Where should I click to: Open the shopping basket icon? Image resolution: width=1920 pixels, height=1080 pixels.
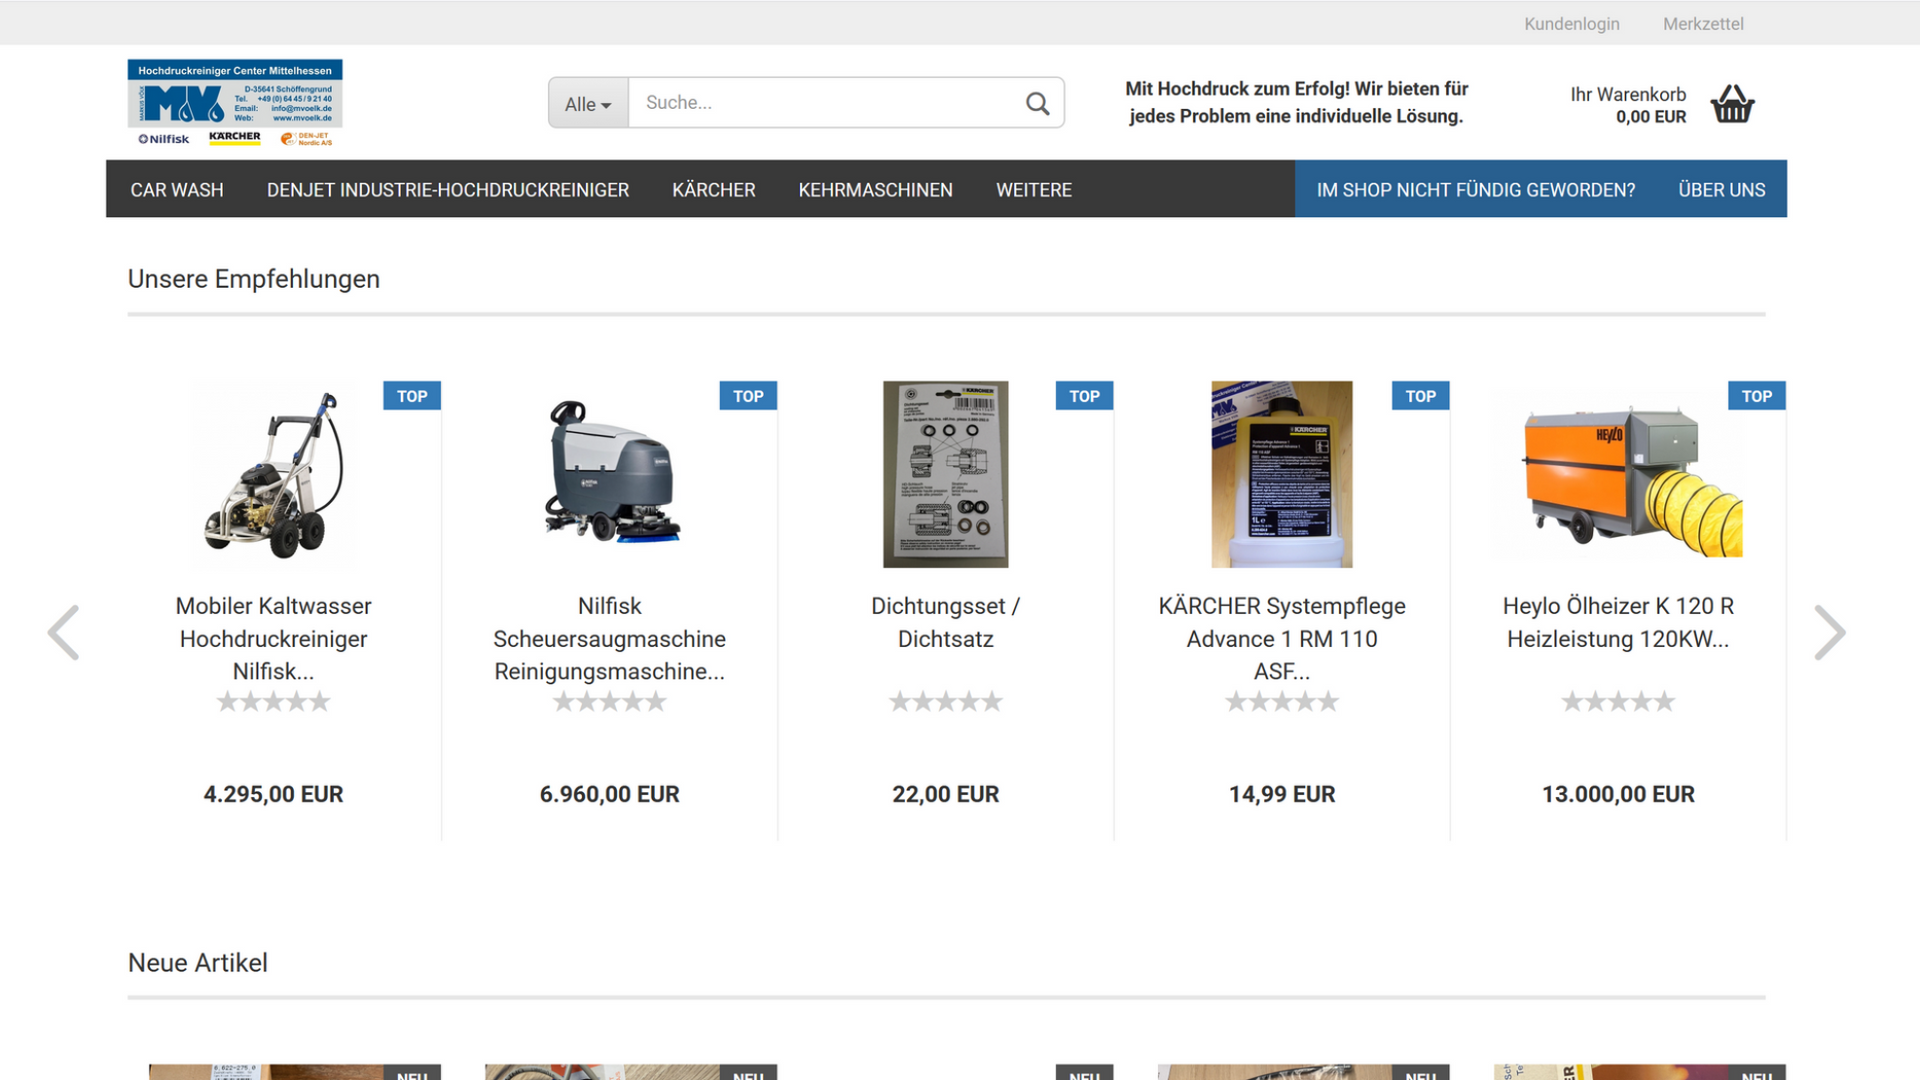1732,103
